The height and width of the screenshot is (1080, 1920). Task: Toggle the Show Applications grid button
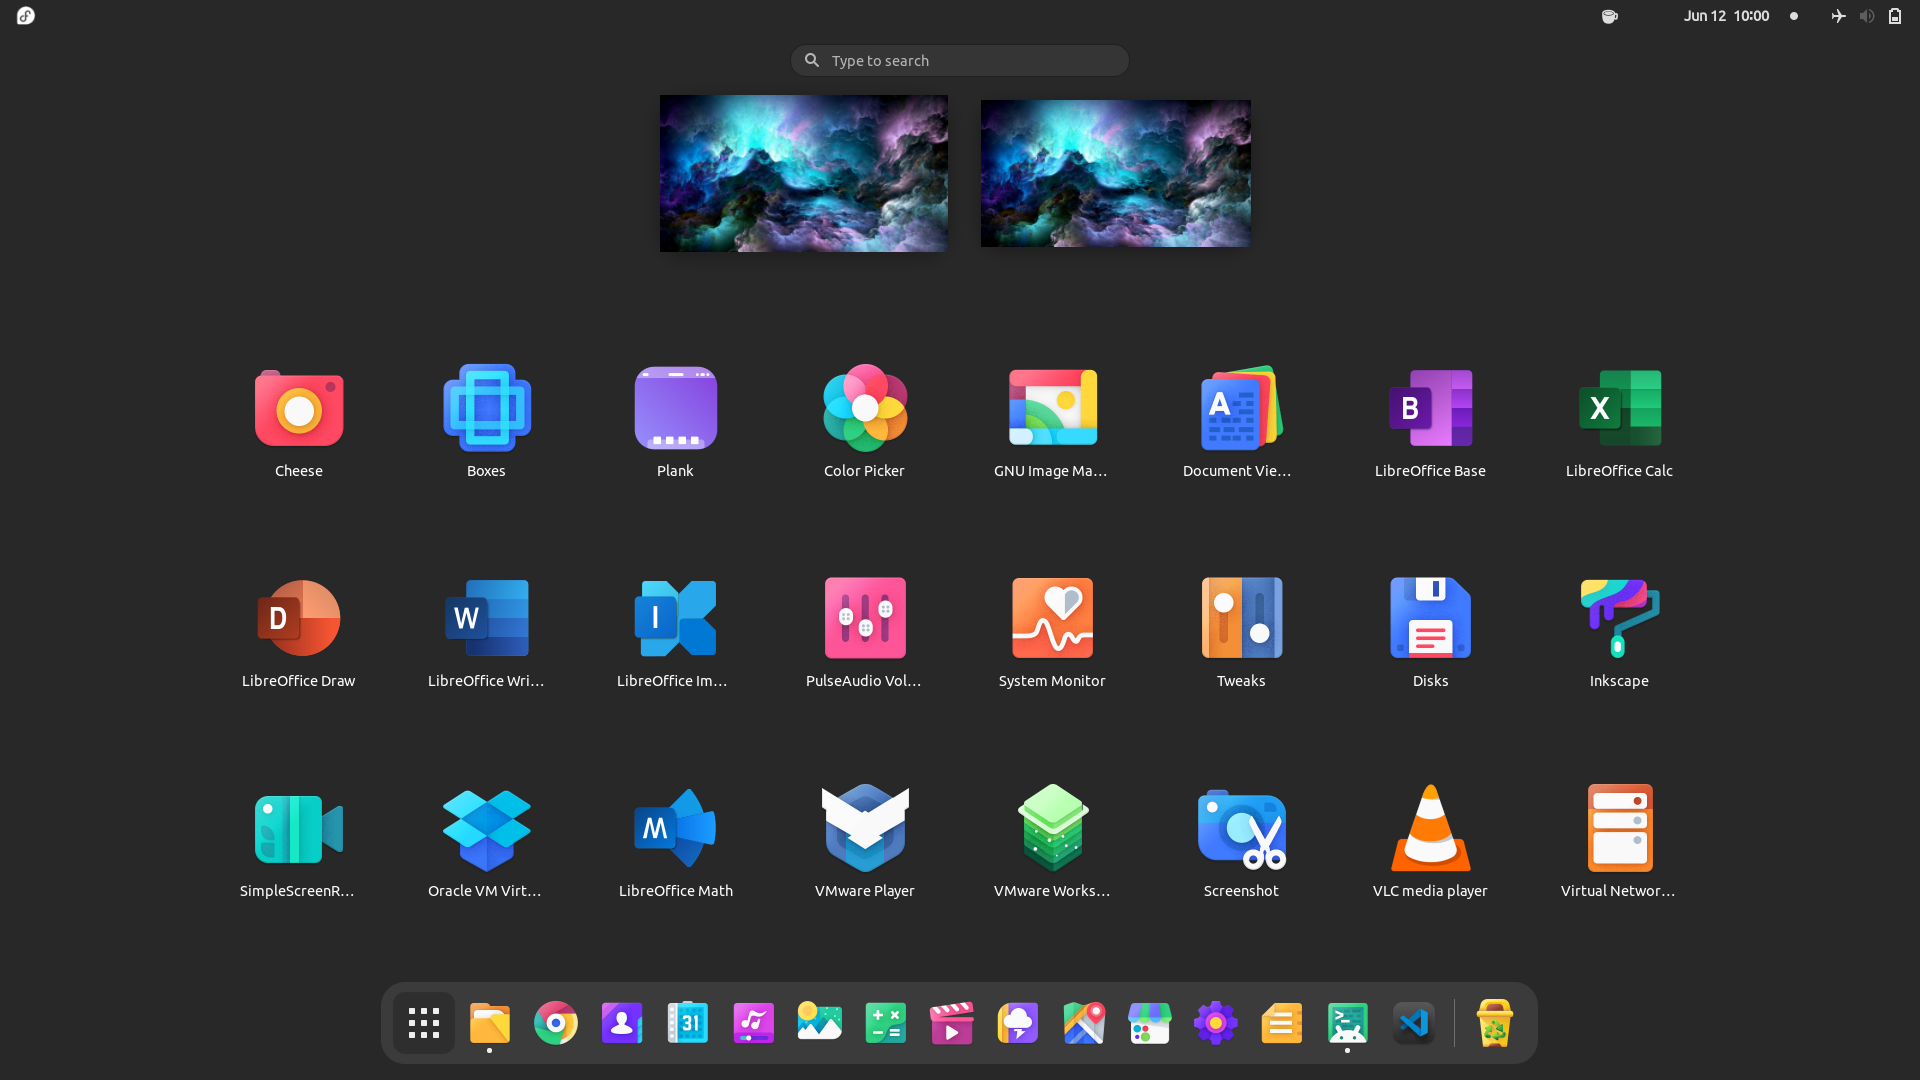pos(424,1023)
